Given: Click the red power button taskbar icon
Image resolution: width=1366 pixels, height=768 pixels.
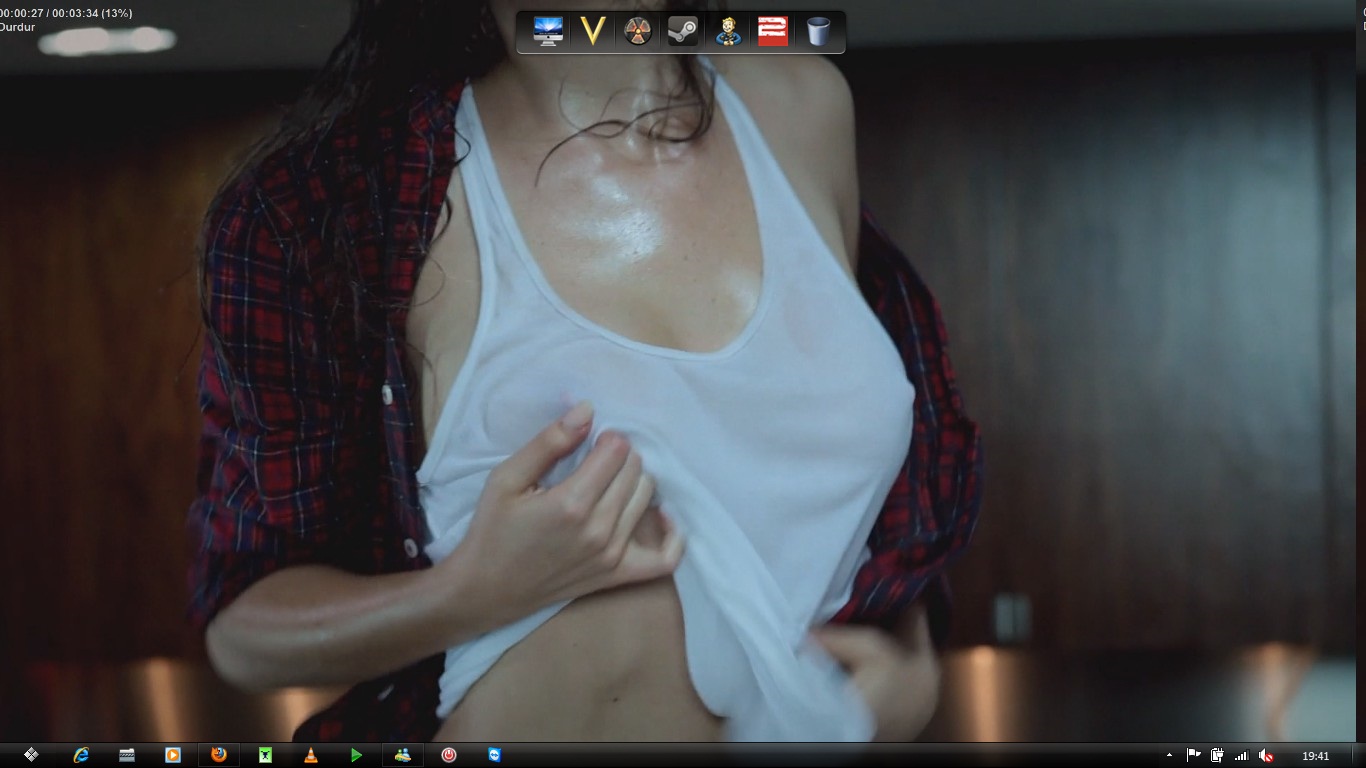Looking at the screenshot, I should click(449, 755).
